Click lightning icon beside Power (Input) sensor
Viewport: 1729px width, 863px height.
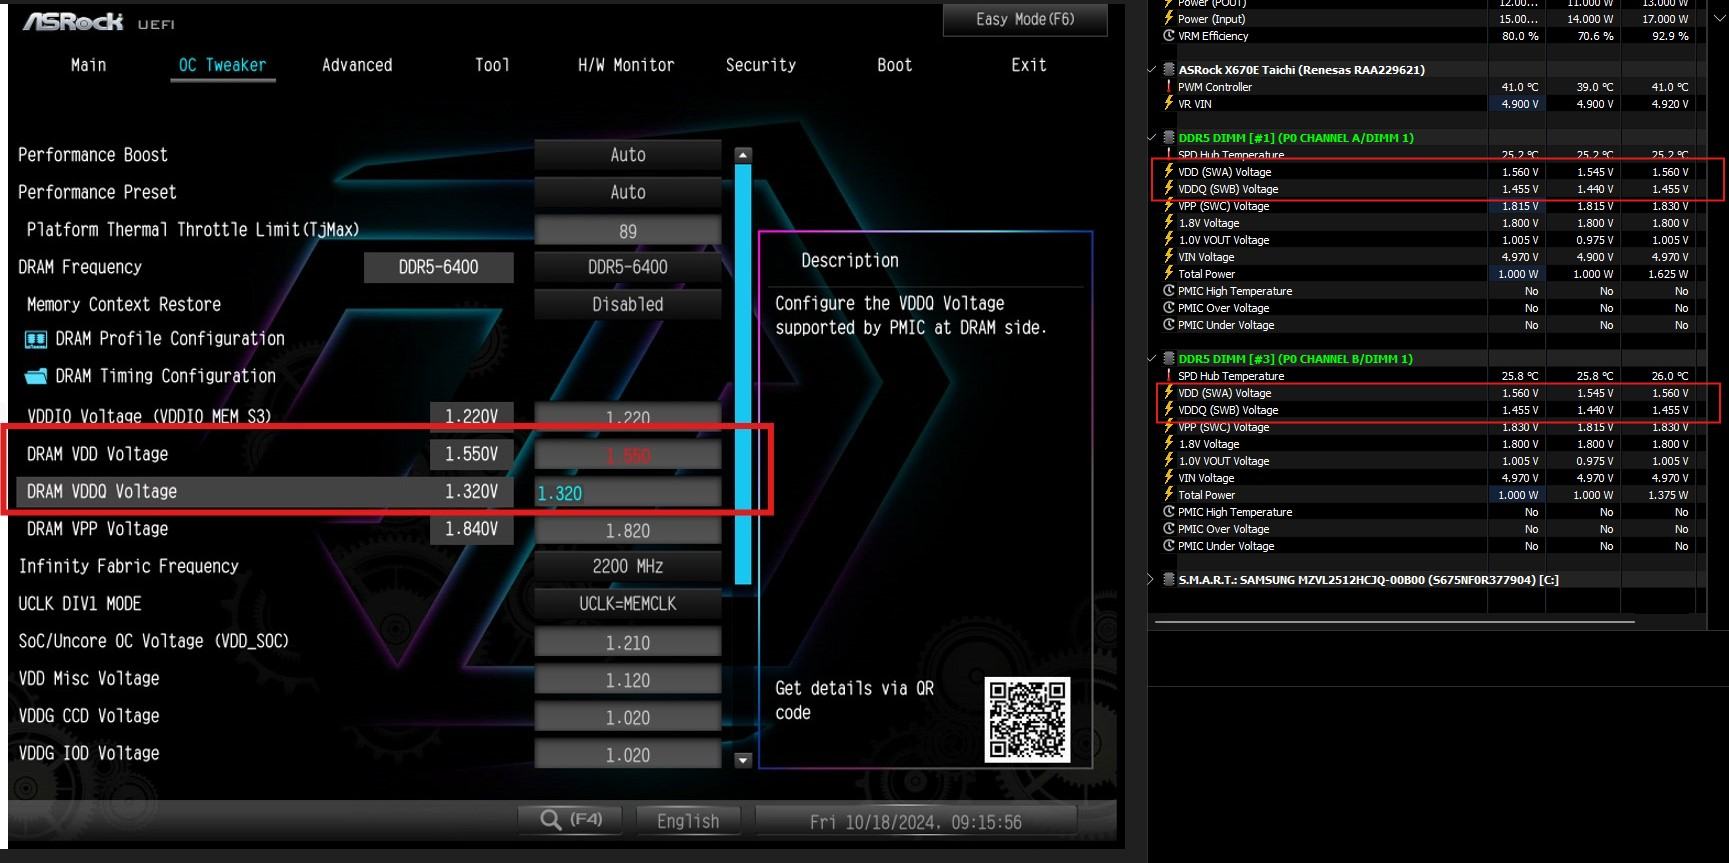tap(1168, 19)
